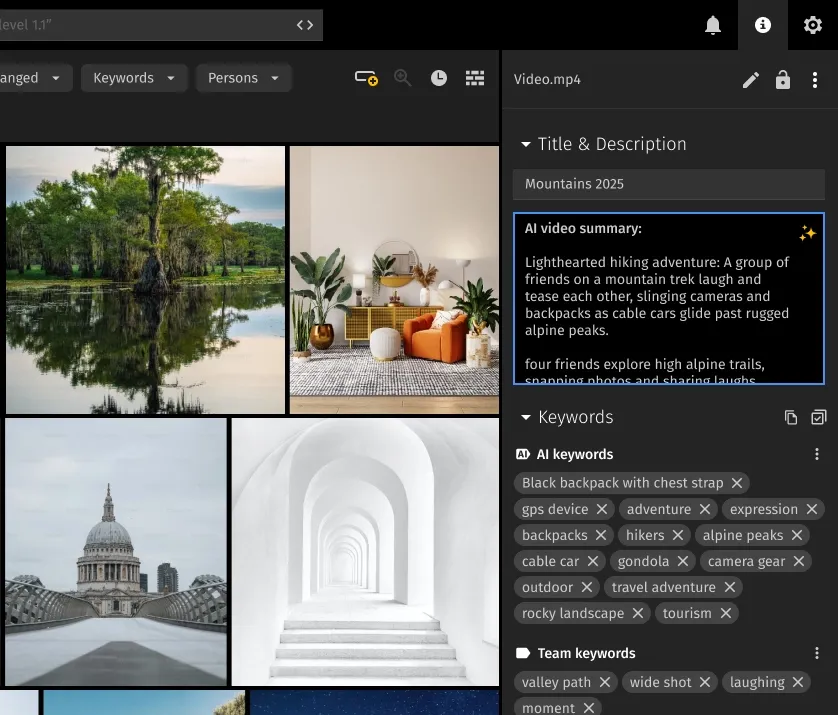The width and height of the screenshot is (838, 715).
Task: Switch grid layout view icon
Action: [x=475, y=78]
